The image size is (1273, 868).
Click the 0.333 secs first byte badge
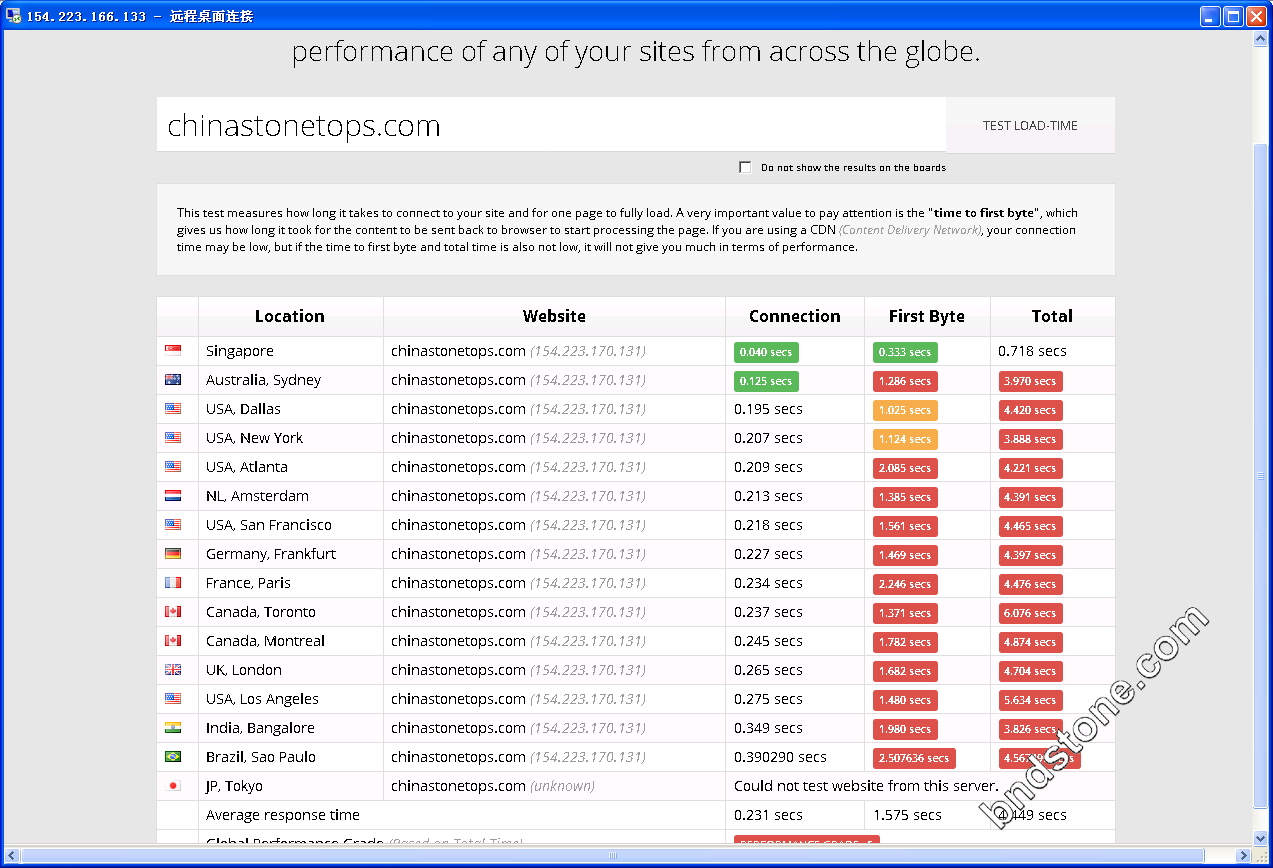pos(905,352)
